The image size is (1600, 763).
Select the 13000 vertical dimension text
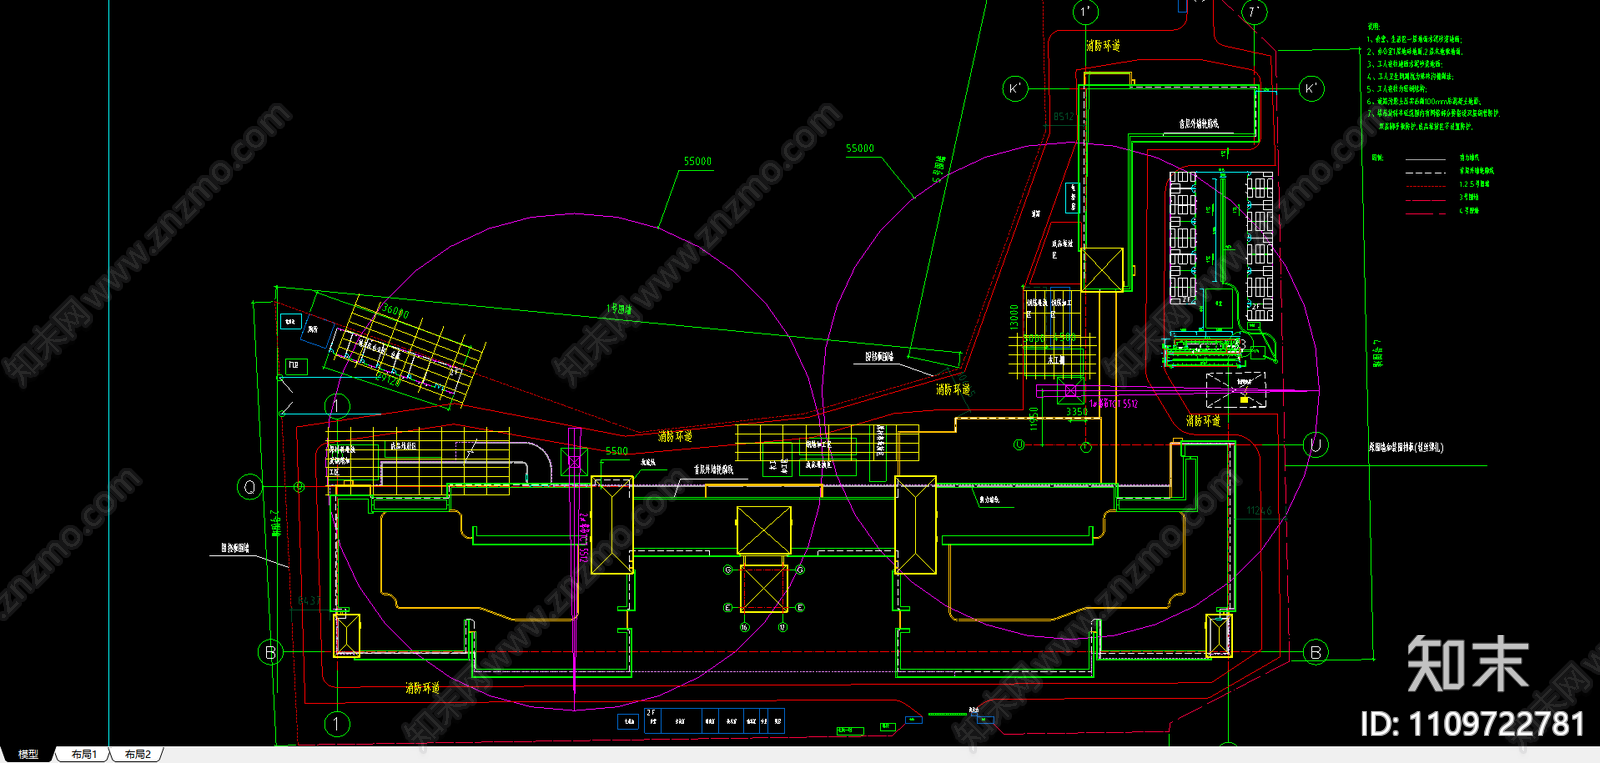pyautogui.click(x=1014, y=318)
